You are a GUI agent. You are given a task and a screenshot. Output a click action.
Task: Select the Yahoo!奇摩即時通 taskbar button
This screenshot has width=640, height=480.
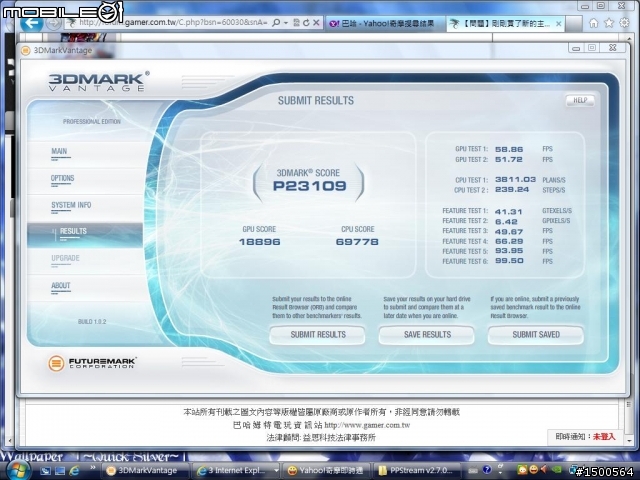coord(326,471)
